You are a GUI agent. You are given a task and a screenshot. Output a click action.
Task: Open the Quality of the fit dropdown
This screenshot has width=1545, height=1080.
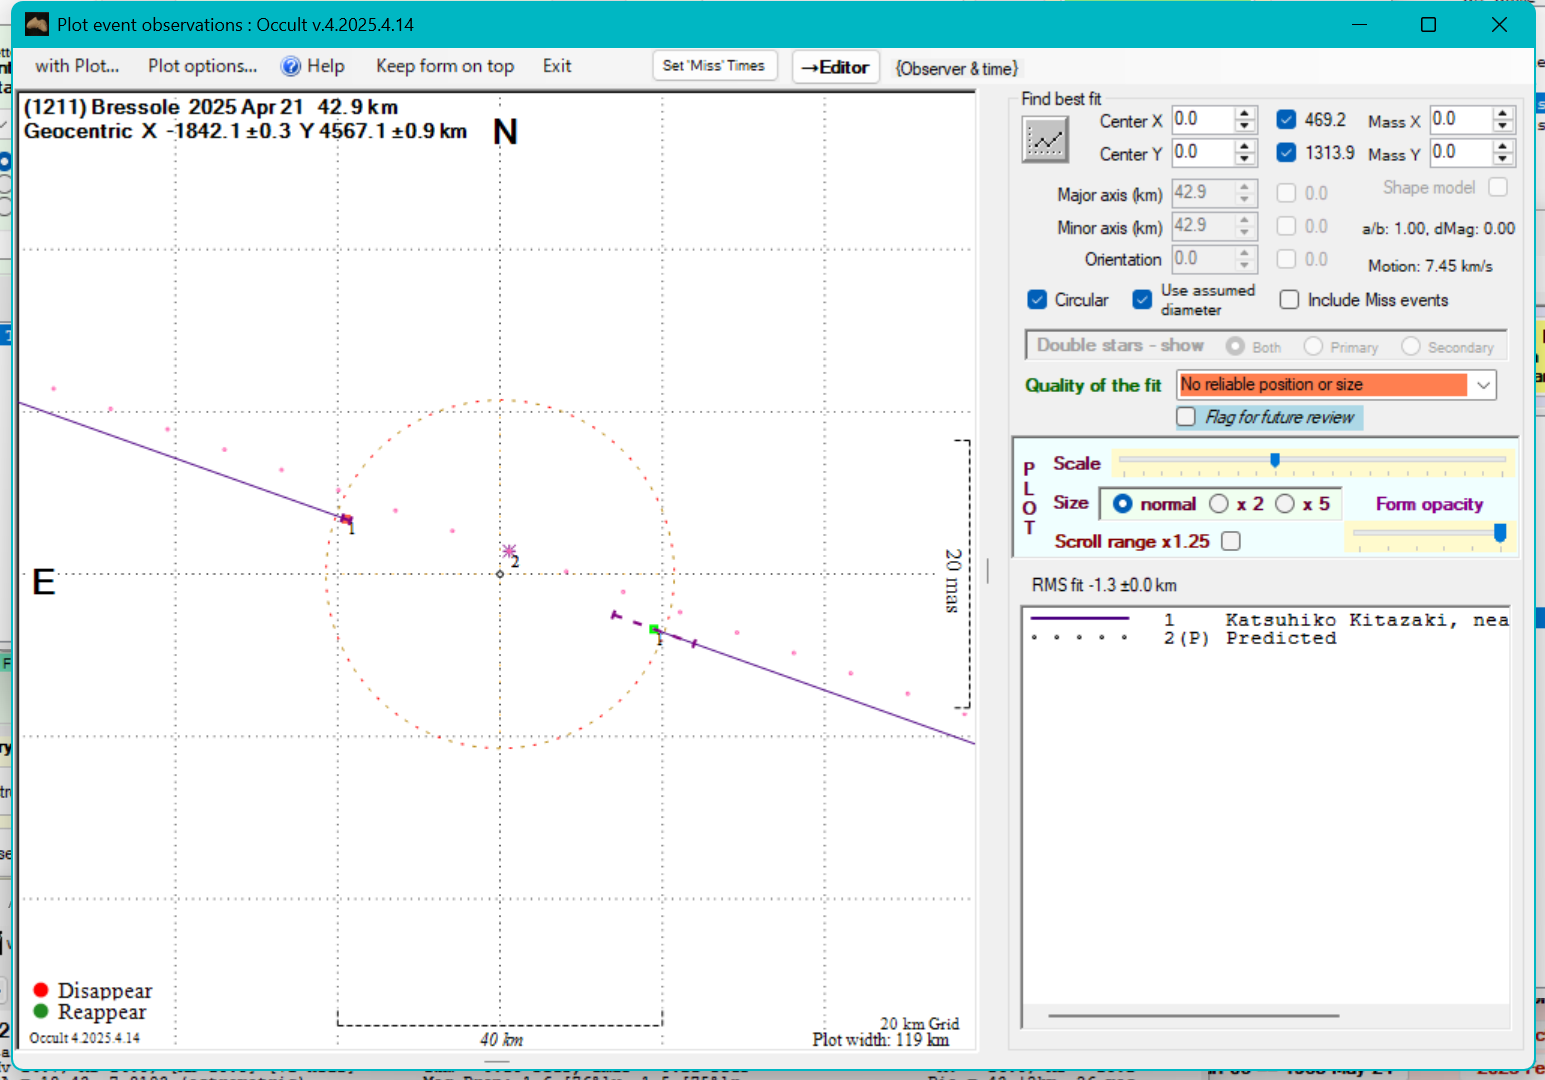[1483, 385]
